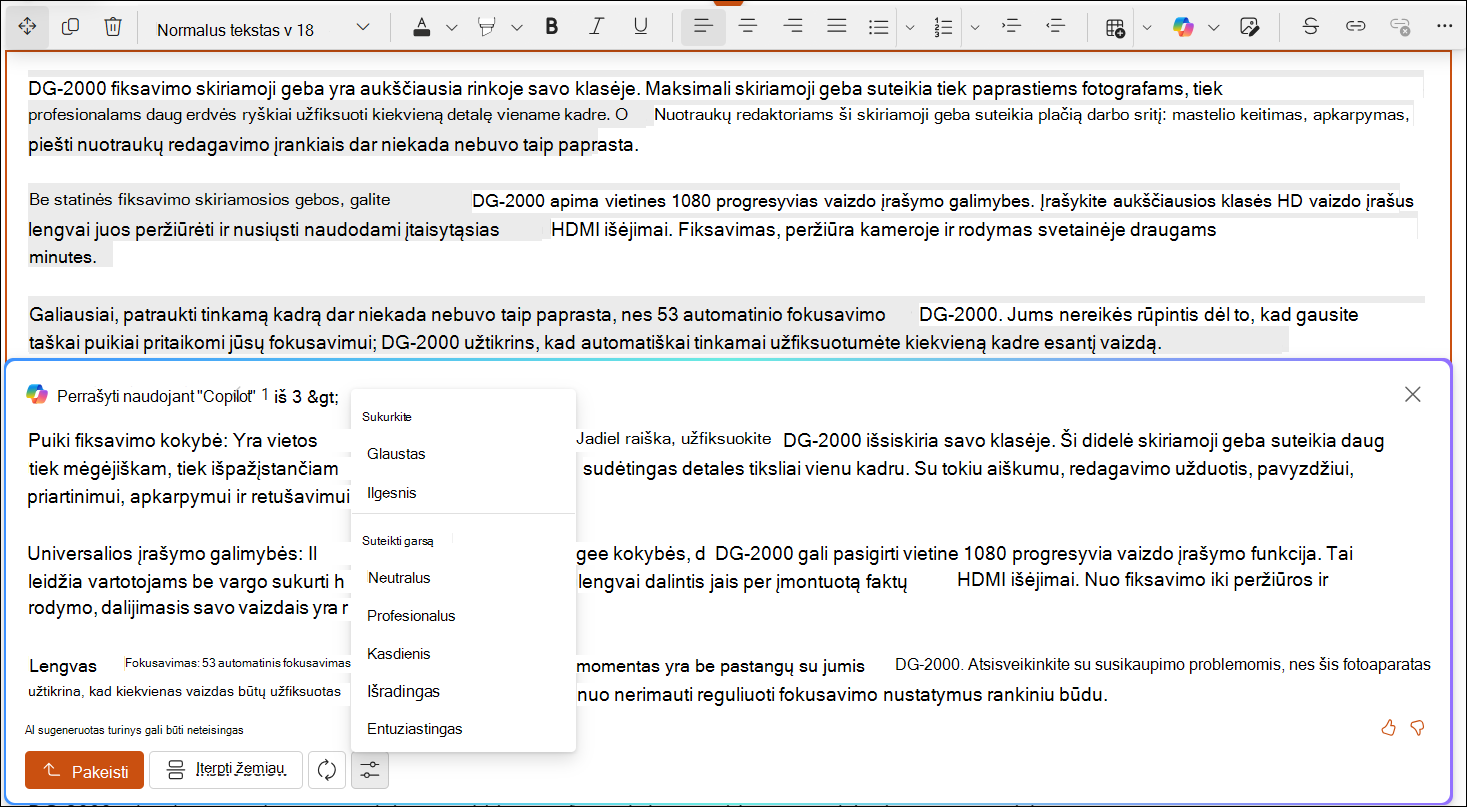
Task: Select the Kasdienis tone
Action: pyautogui.click(x=399, y=654)
